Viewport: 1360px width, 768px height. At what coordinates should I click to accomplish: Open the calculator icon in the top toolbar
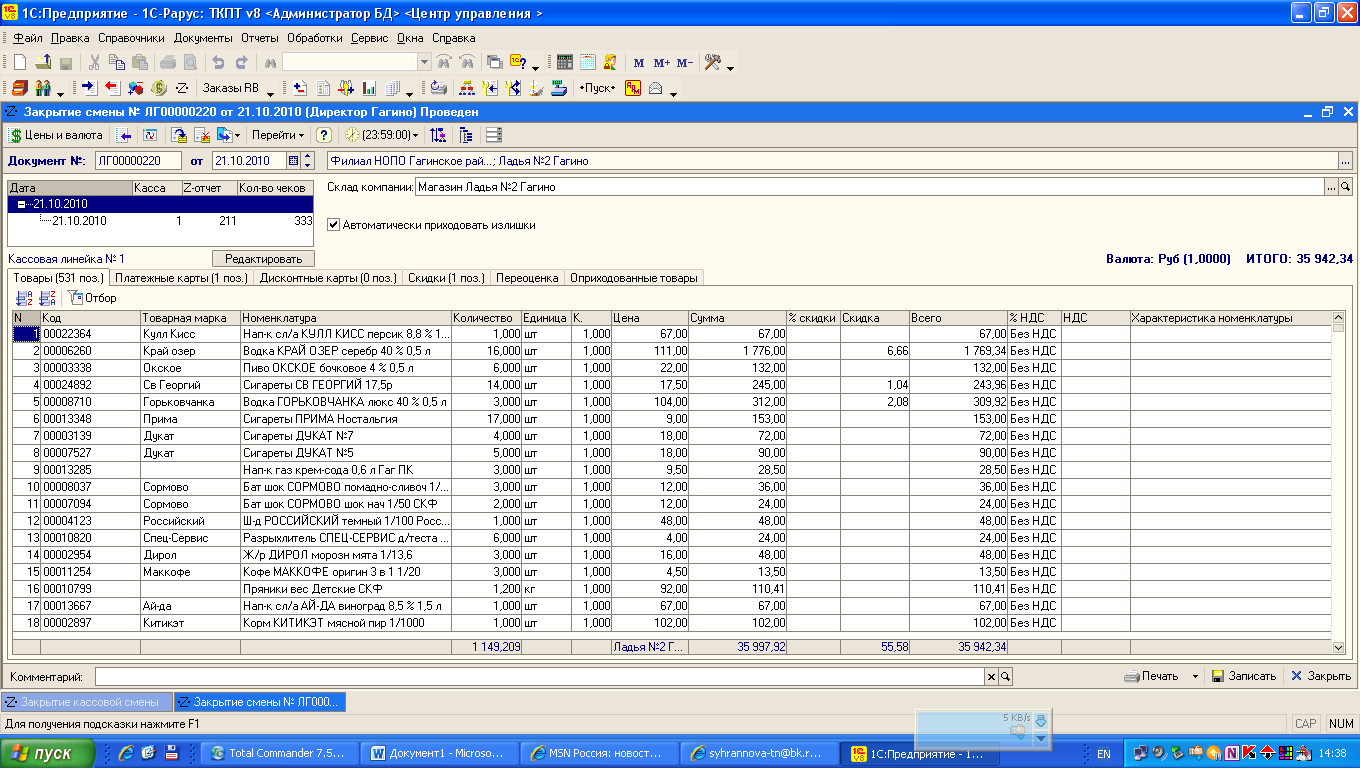point(565,62)
